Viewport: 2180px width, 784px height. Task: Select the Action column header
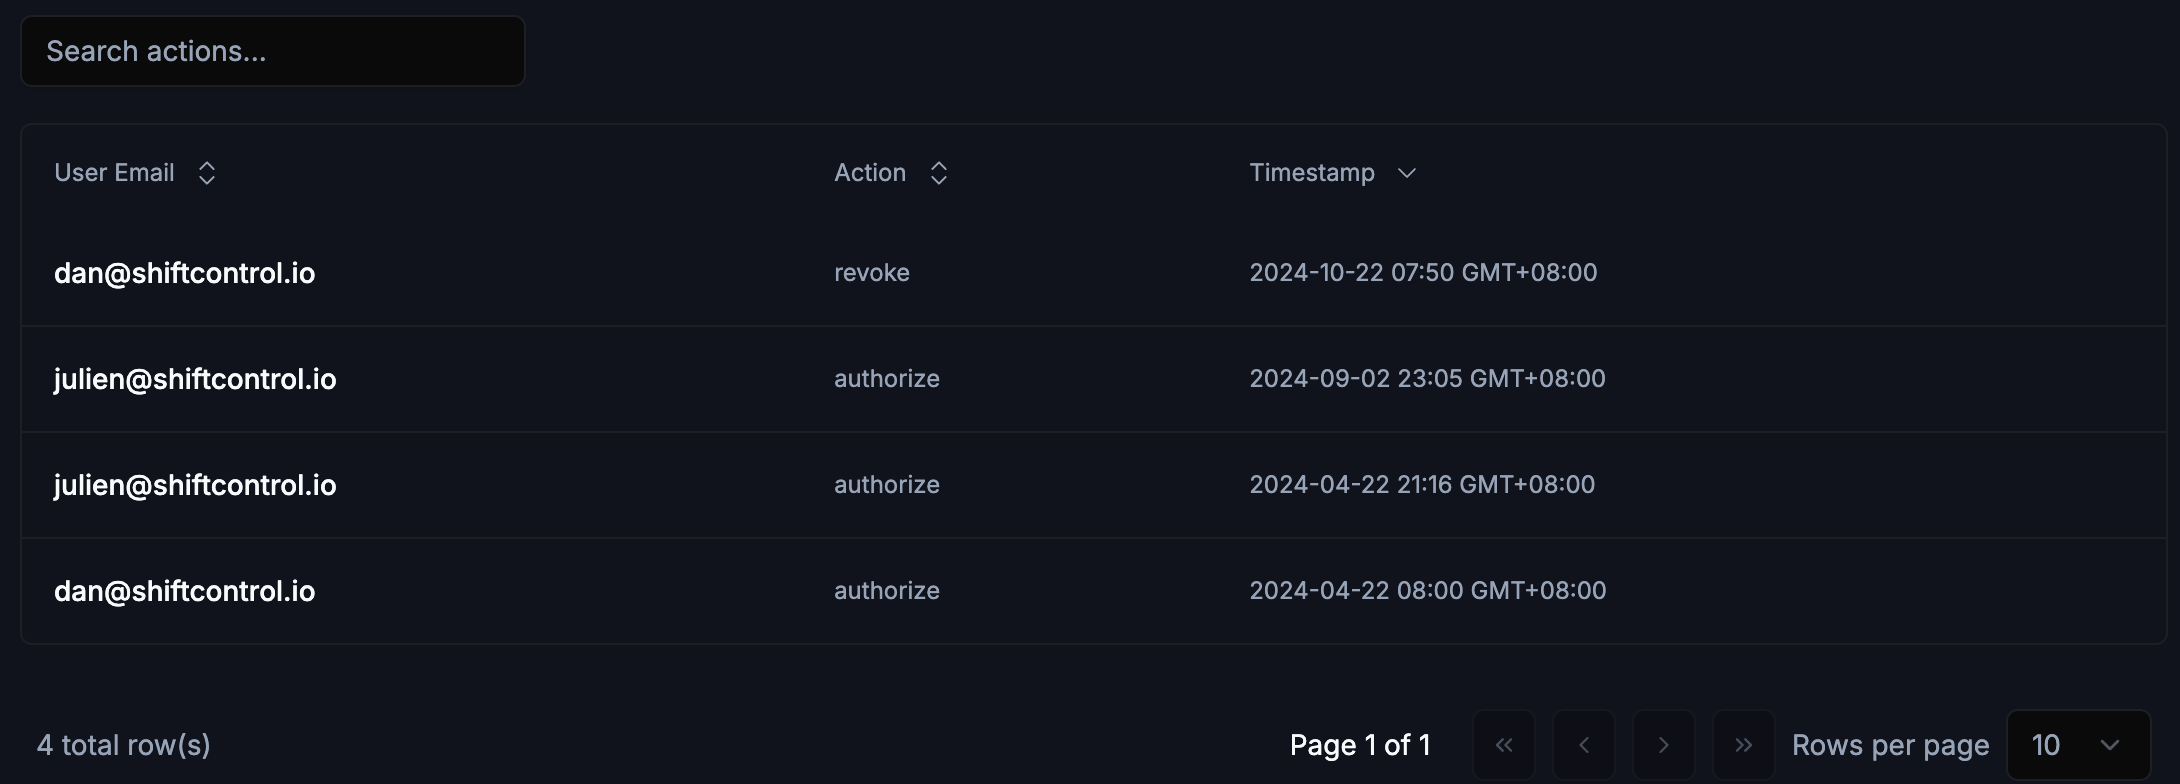point(869,172)
